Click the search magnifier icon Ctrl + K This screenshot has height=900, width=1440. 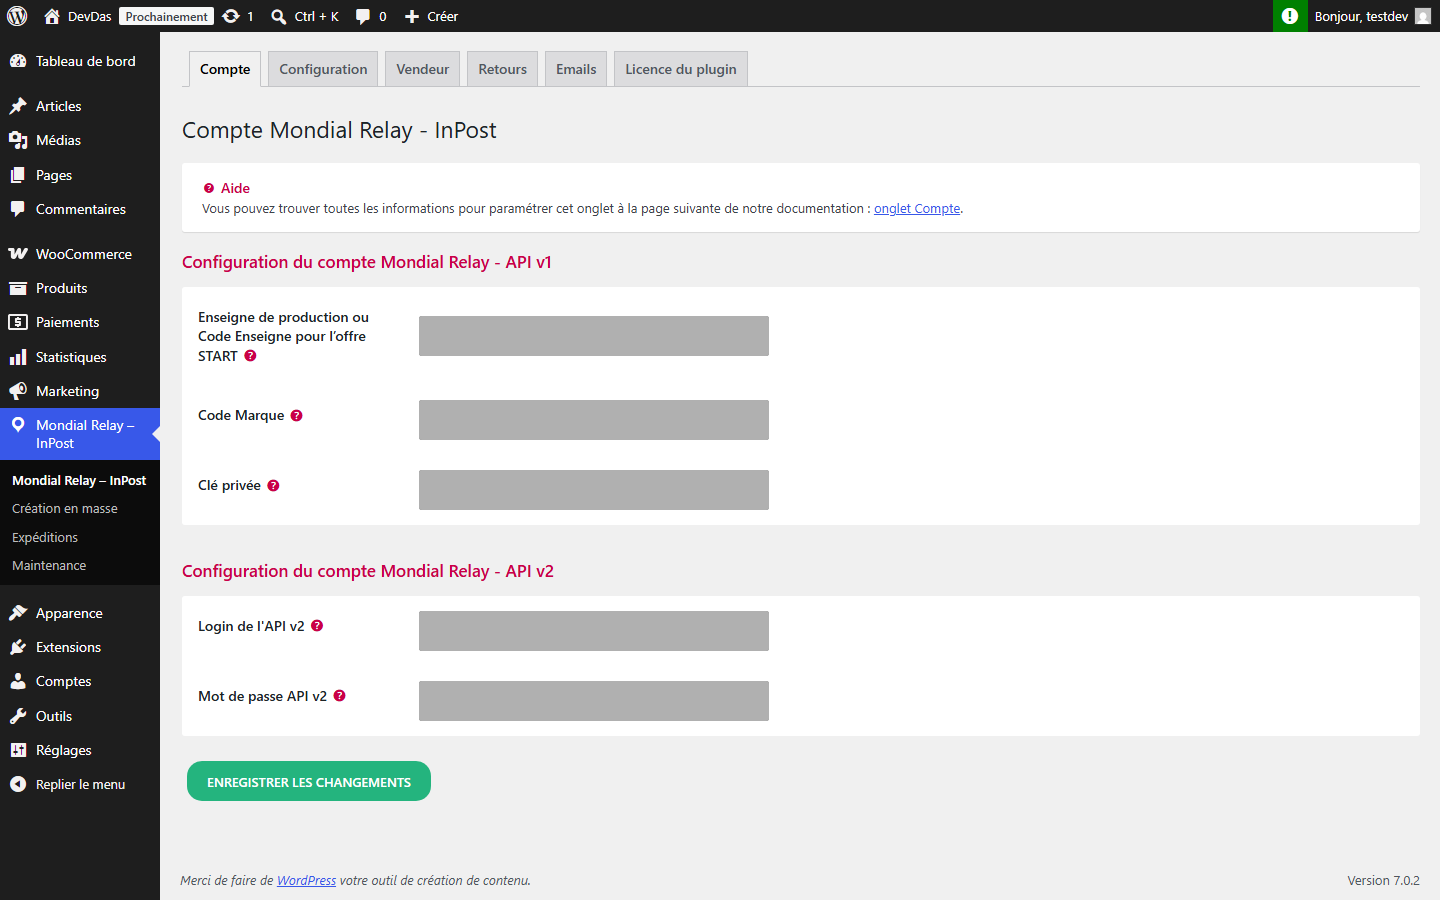[x=279, y=16]
